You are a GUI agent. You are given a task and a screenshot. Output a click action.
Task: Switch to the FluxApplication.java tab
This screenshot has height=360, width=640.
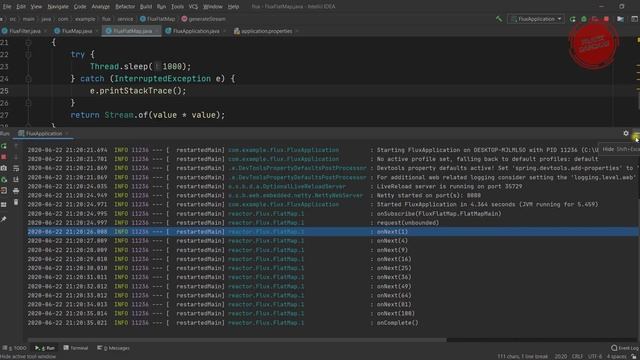tap(196, 31)
